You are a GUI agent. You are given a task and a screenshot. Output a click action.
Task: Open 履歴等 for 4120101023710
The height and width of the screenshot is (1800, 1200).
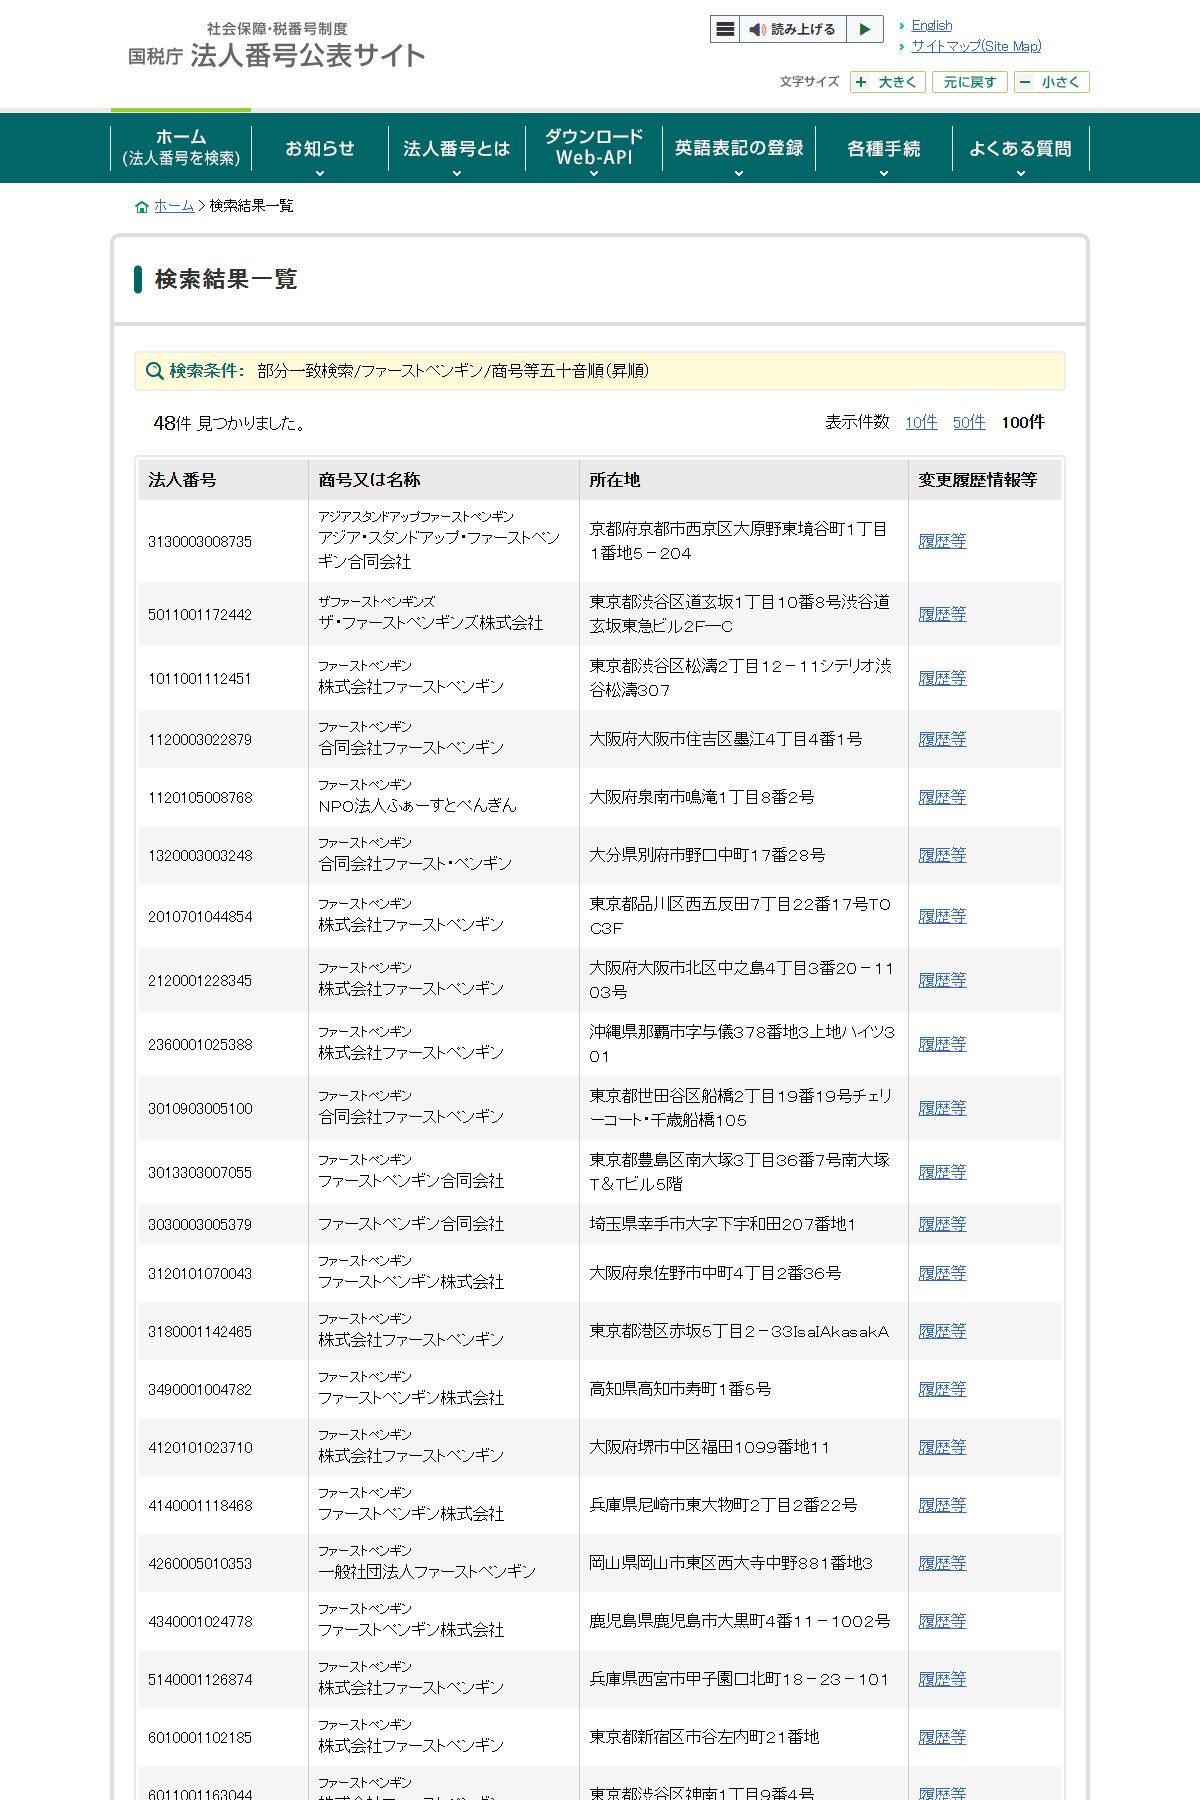(x=943, y=1447)
